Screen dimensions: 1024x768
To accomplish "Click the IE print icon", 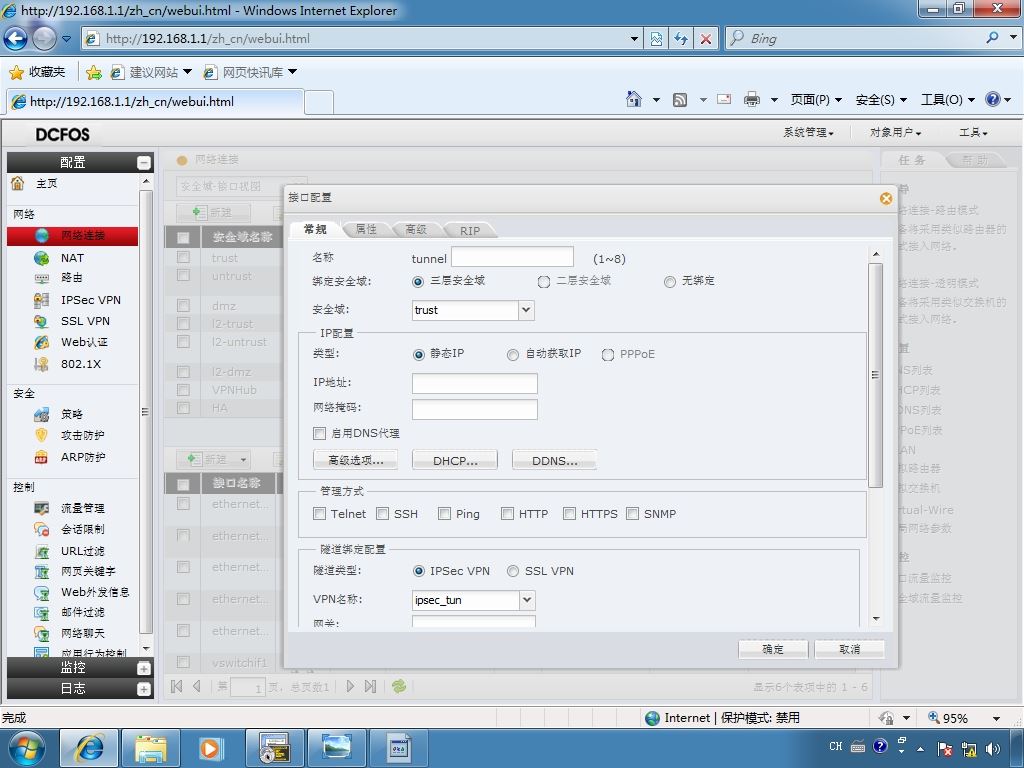I will [752, 99].
